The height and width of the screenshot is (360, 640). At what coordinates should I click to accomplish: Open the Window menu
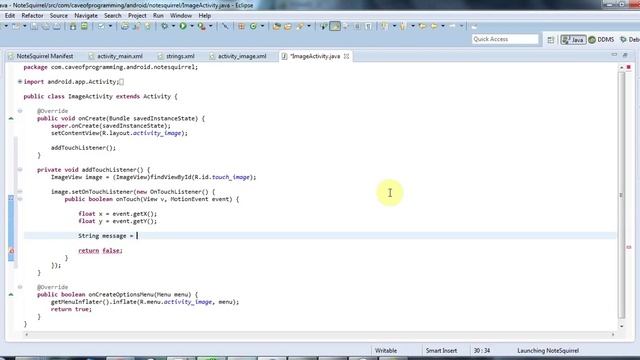pos(180,16)
